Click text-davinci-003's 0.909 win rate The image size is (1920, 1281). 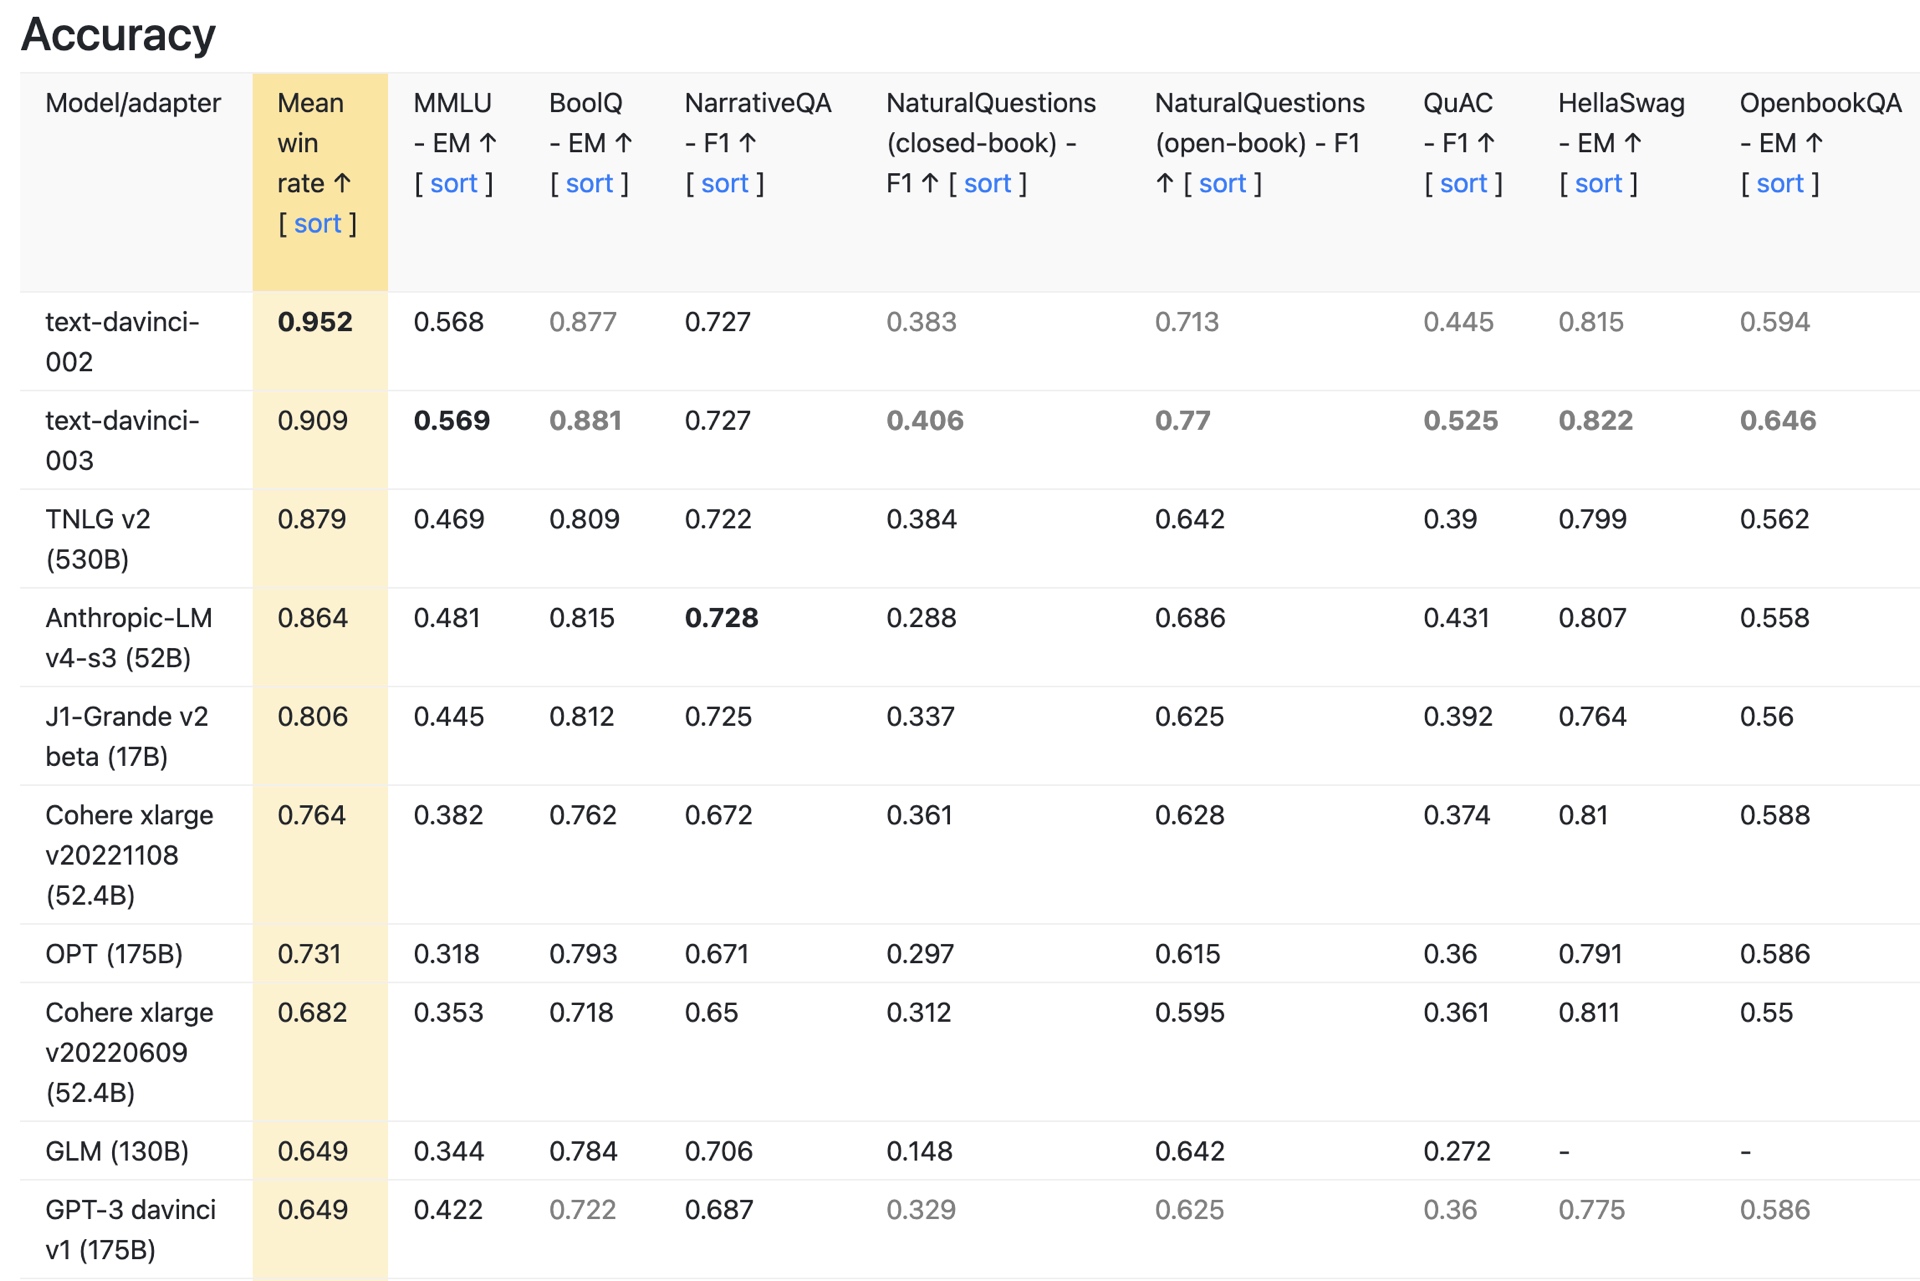click(313, 421)
